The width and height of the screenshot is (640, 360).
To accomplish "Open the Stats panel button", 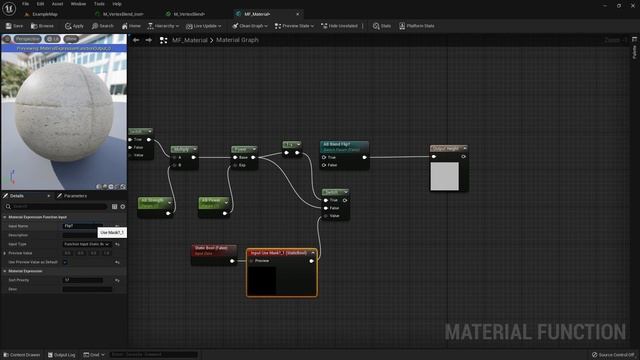I will tap(382, 26).
